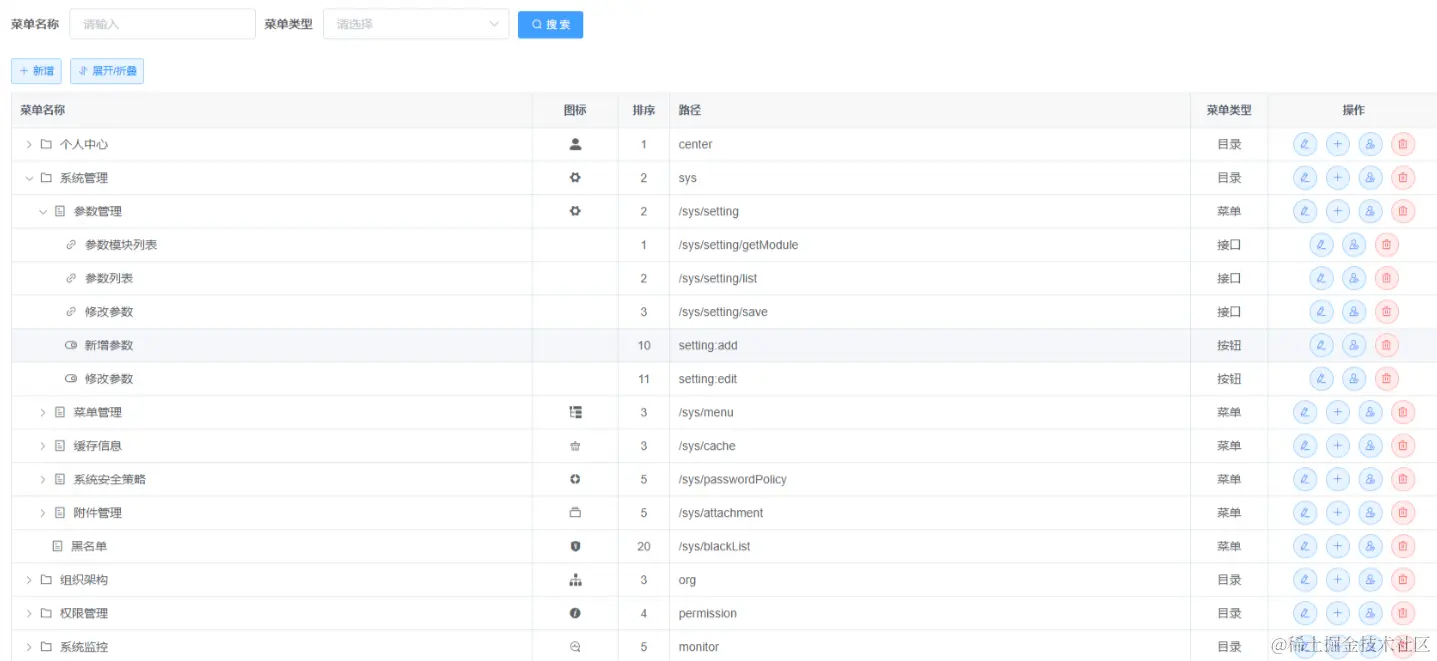Expand the 菜单管理 tree node
The width and height of the screenshot is (1437, 661).
pyautogui.click(x=43, y=412)
